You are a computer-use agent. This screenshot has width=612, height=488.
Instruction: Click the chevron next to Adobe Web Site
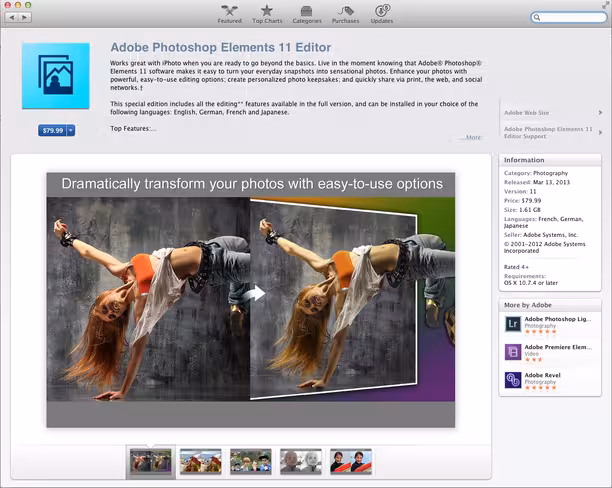600,112
